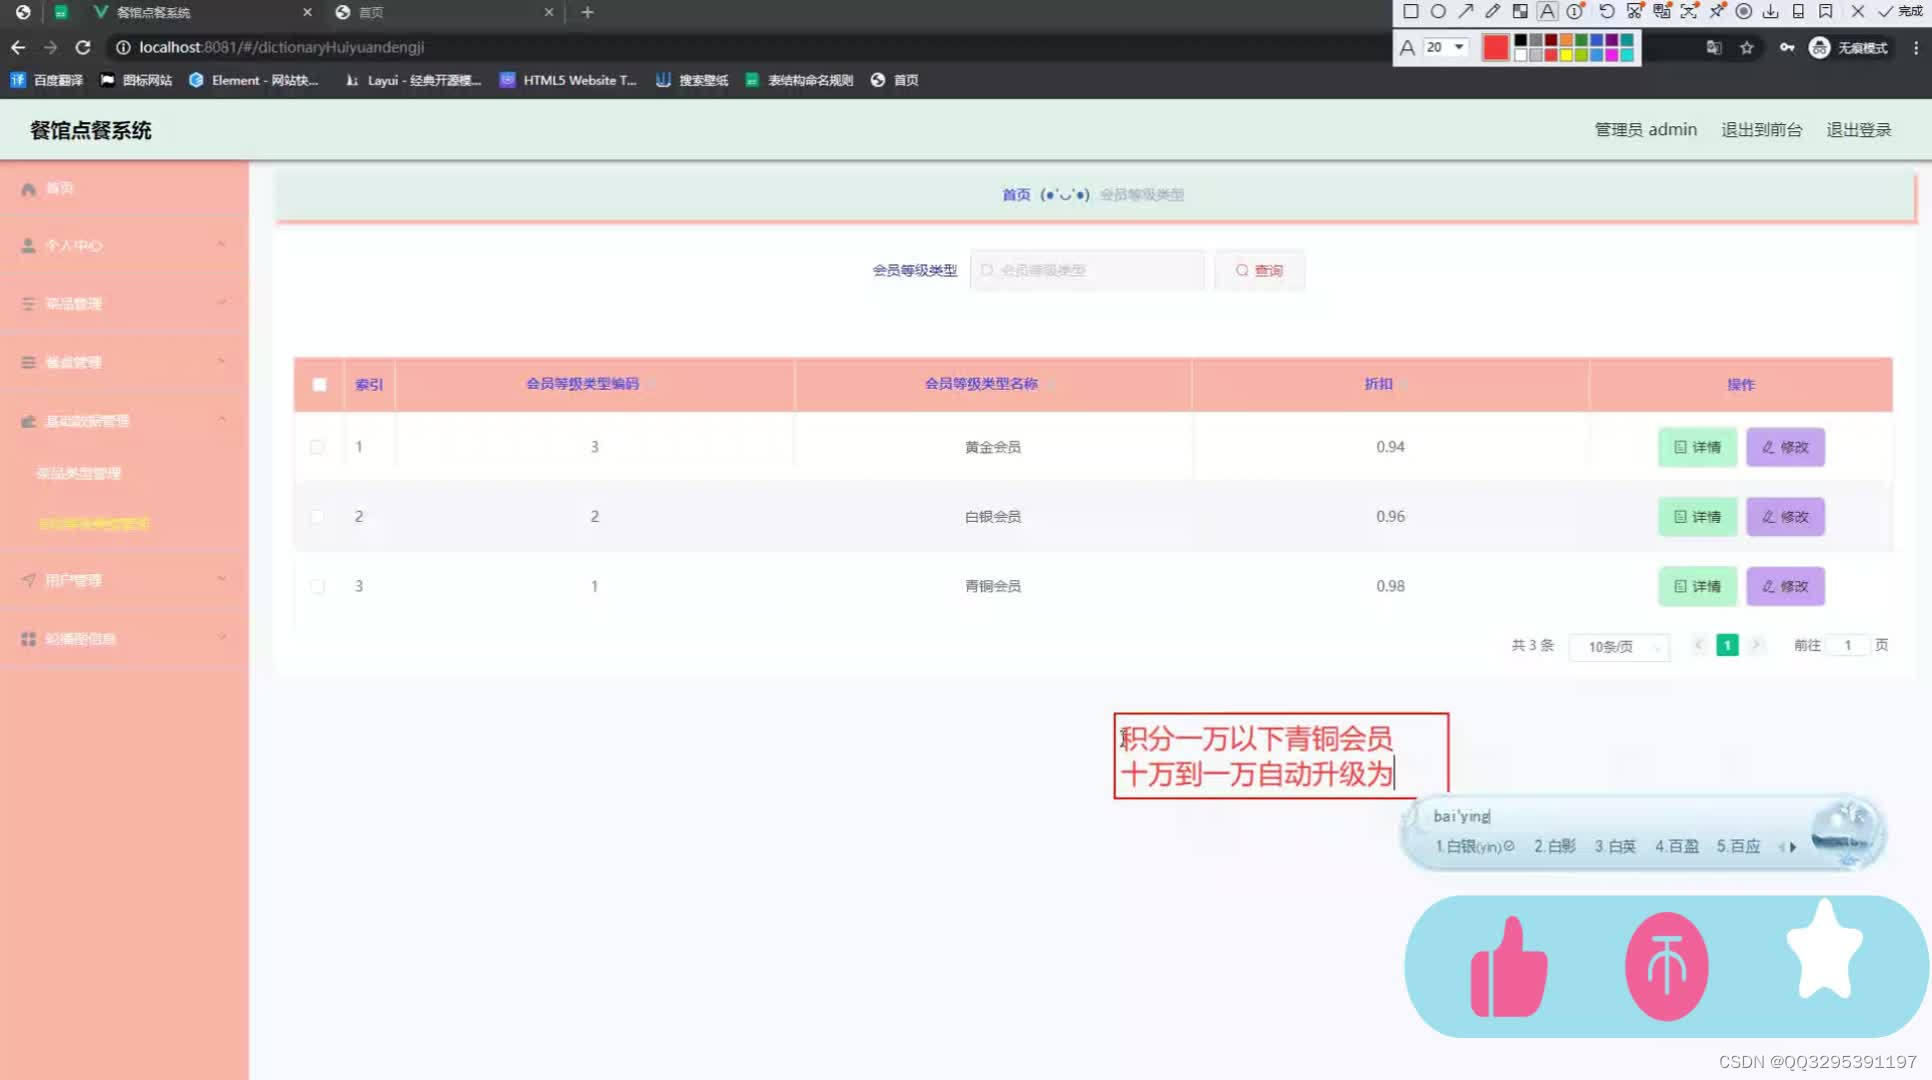Bookmark this page with star icon
The height and width of the screenshot is (1080, 1932).
coord(1746,47)
